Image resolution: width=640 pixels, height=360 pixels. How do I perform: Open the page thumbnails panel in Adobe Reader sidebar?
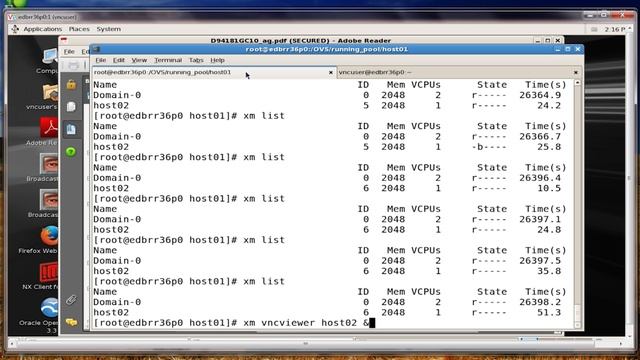71,107
